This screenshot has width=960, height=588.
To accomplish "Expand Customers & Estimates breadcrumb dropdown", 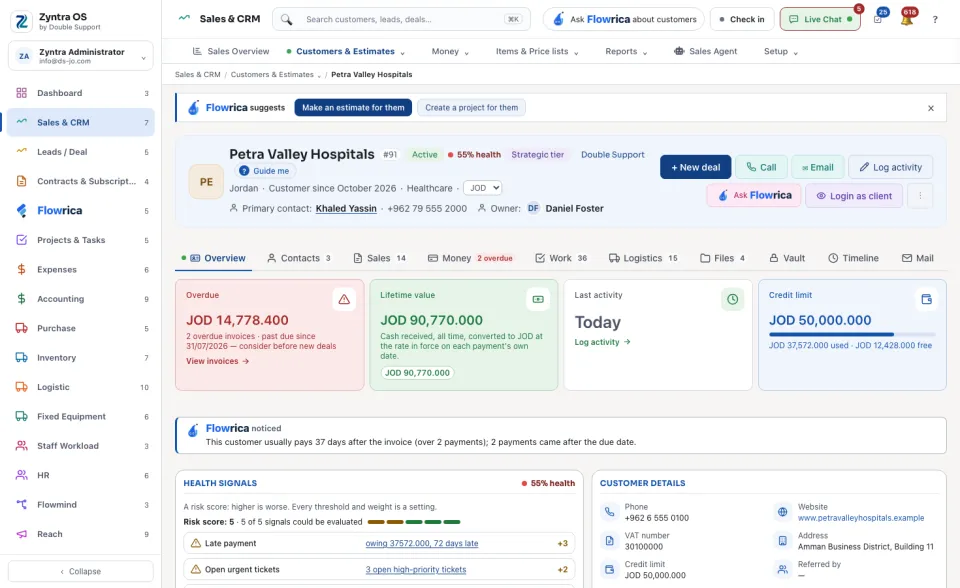I will (319, 75).
